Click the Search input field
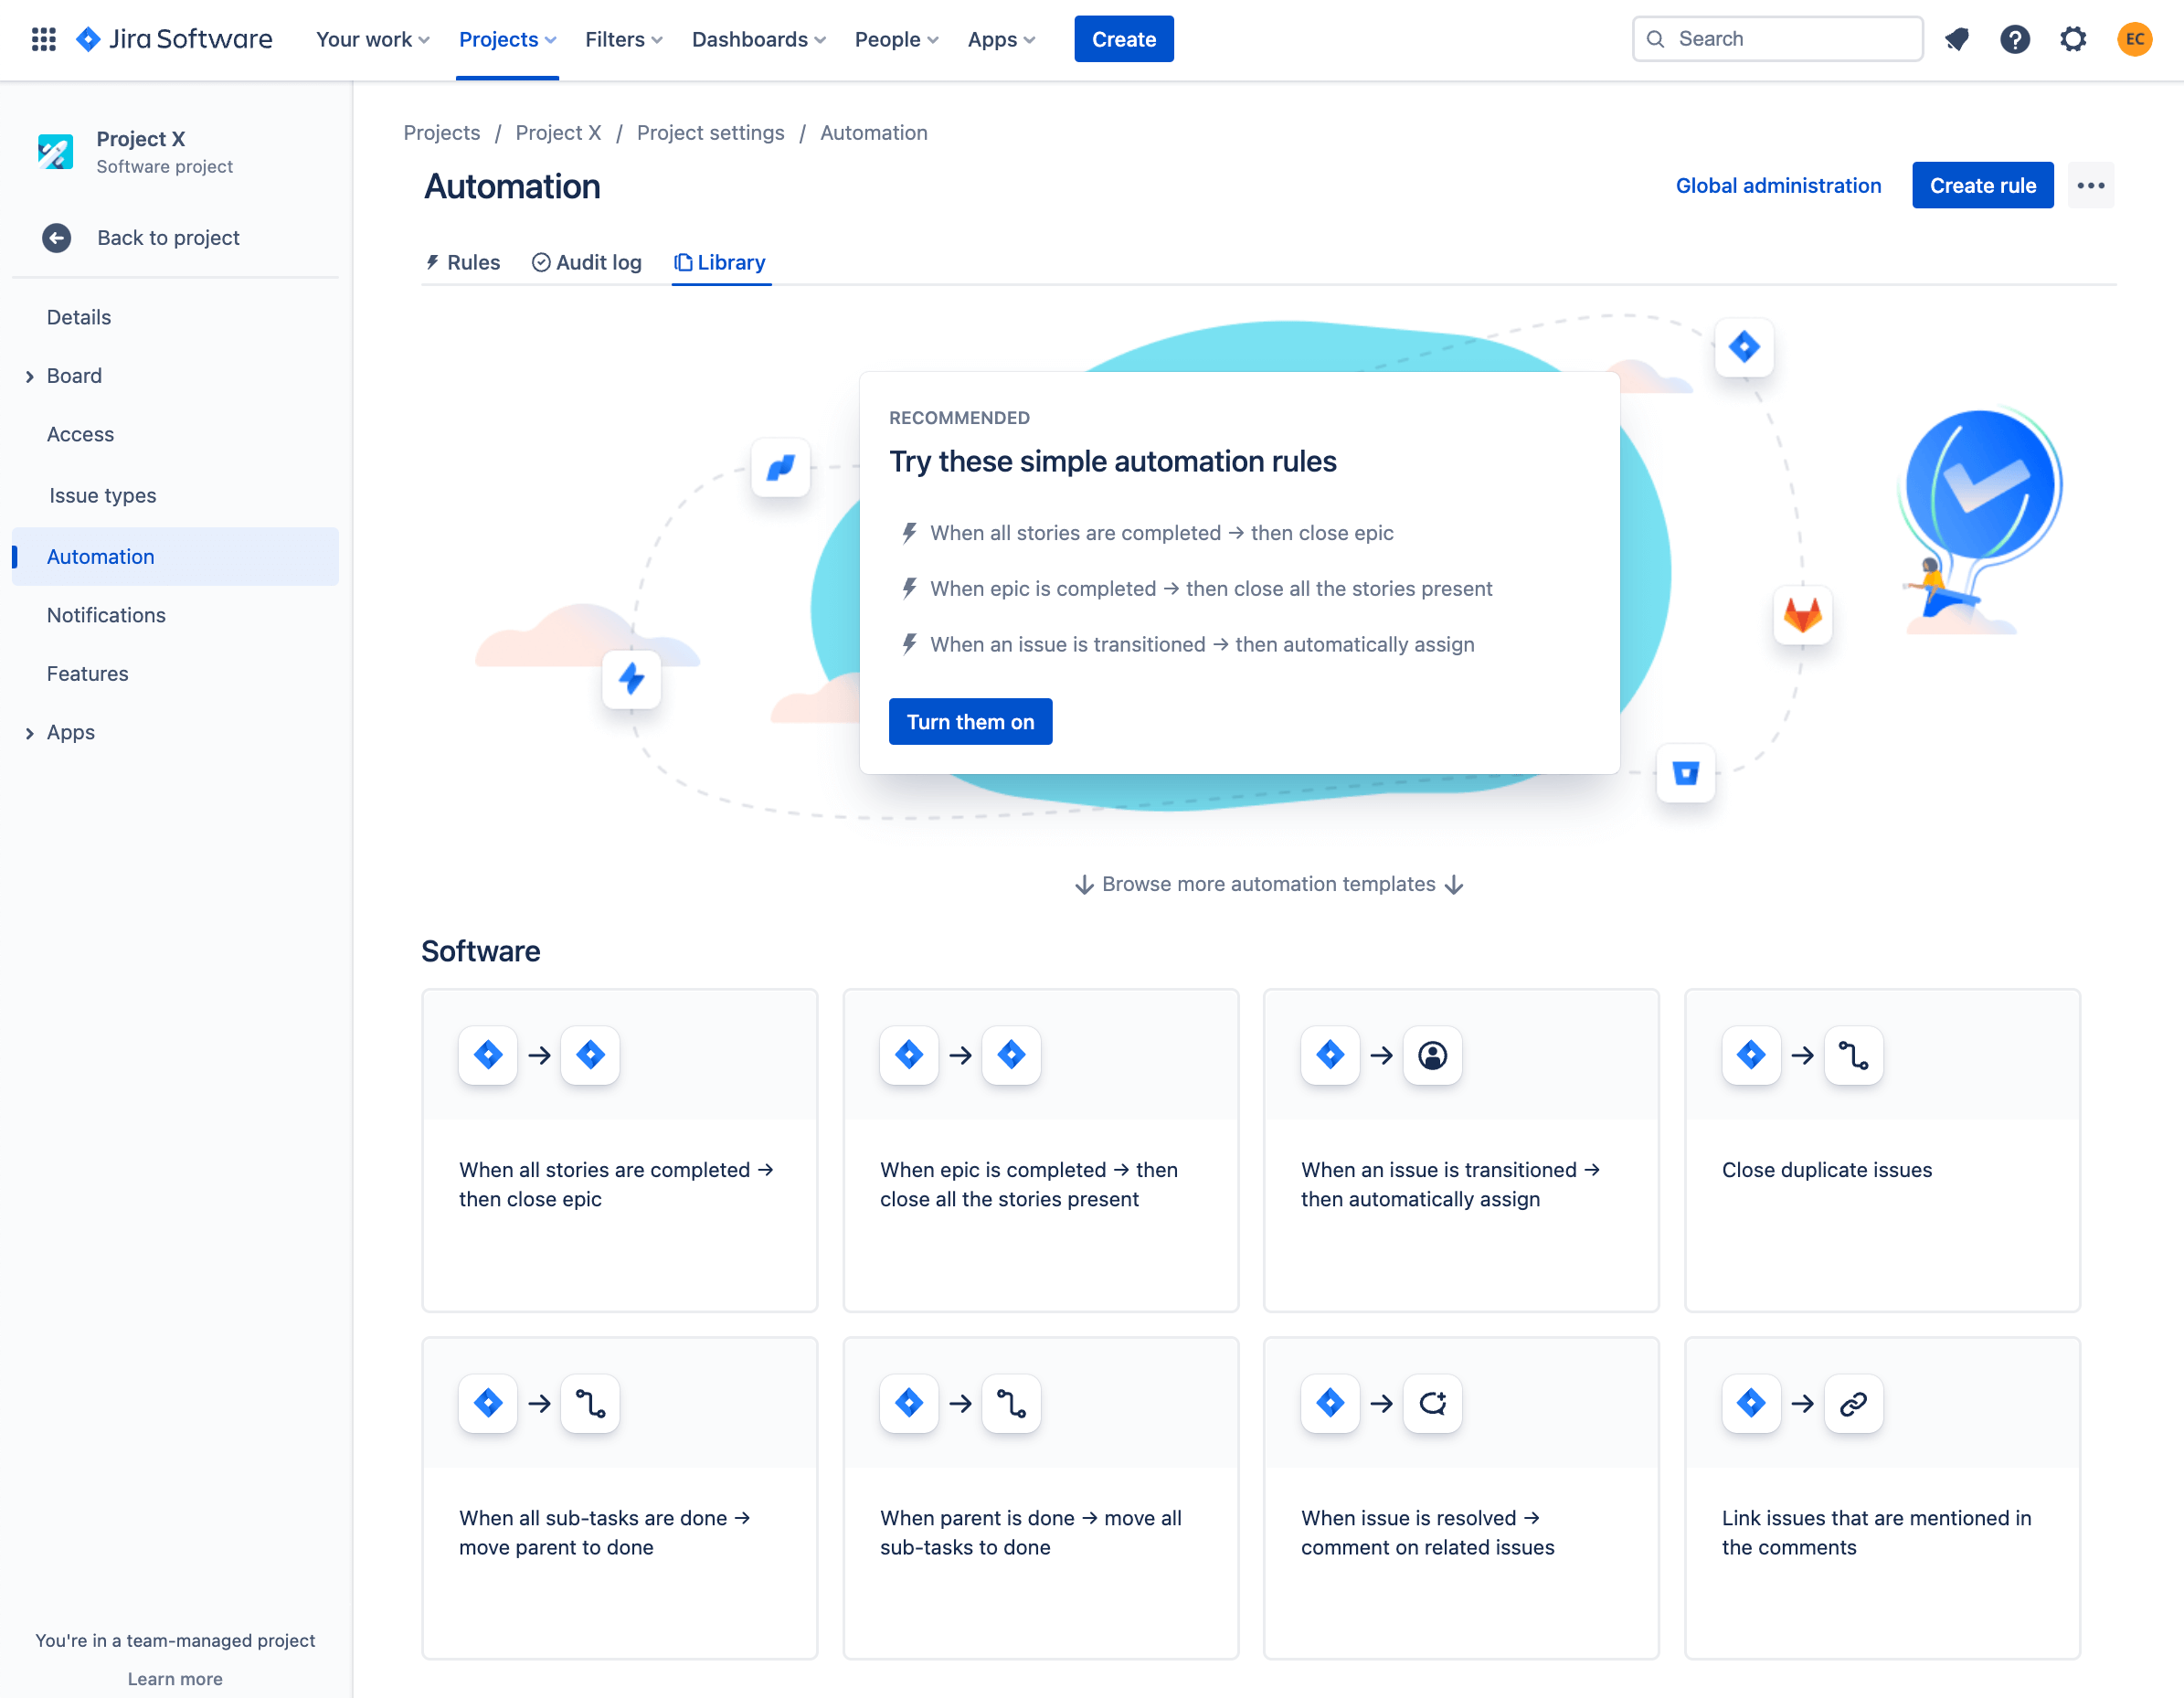Screen dimensions: 2184x1698 (1776, 37)
